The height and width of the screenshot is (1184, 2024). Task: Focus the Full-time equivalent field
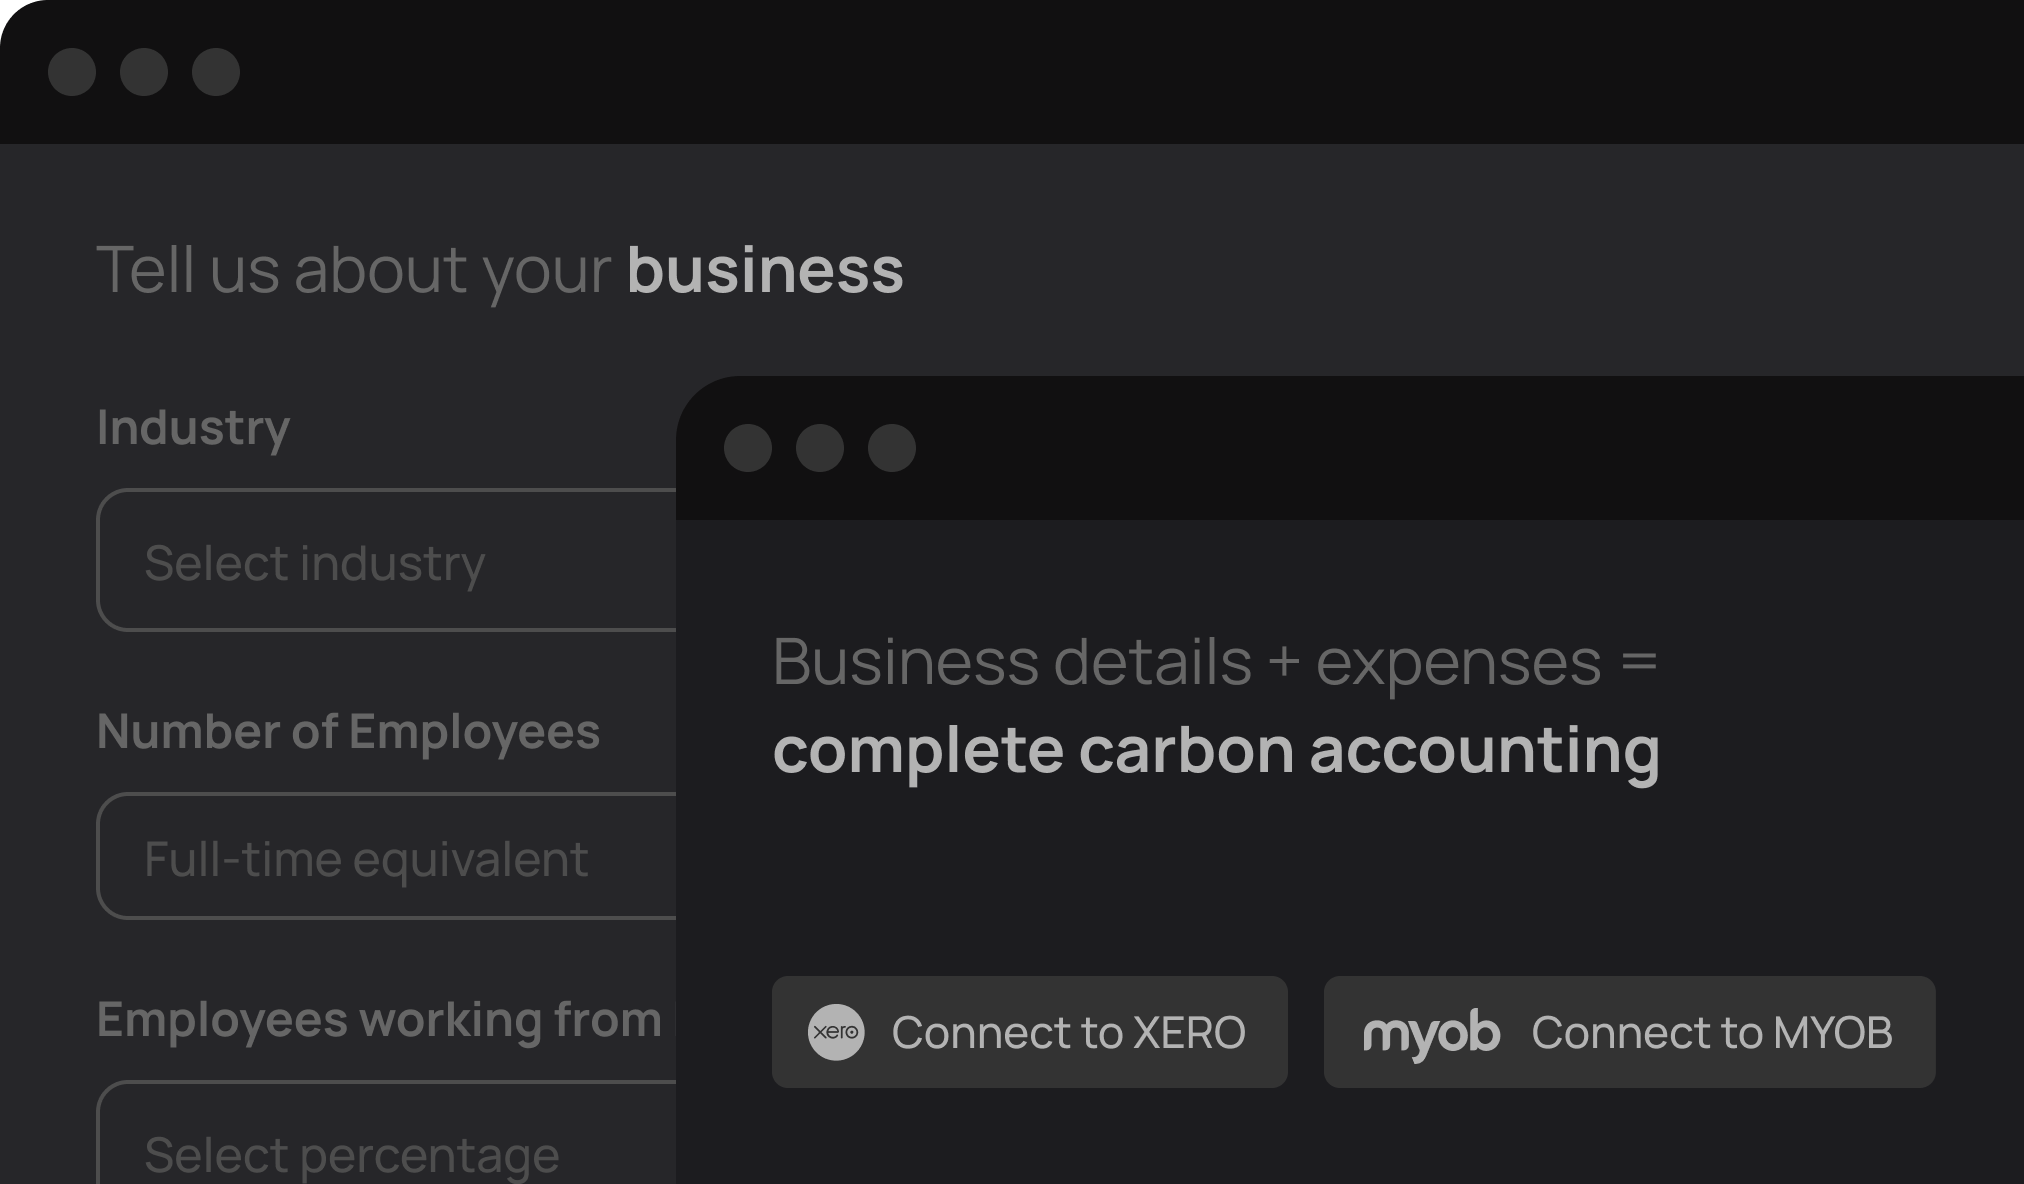pos(386,857)
